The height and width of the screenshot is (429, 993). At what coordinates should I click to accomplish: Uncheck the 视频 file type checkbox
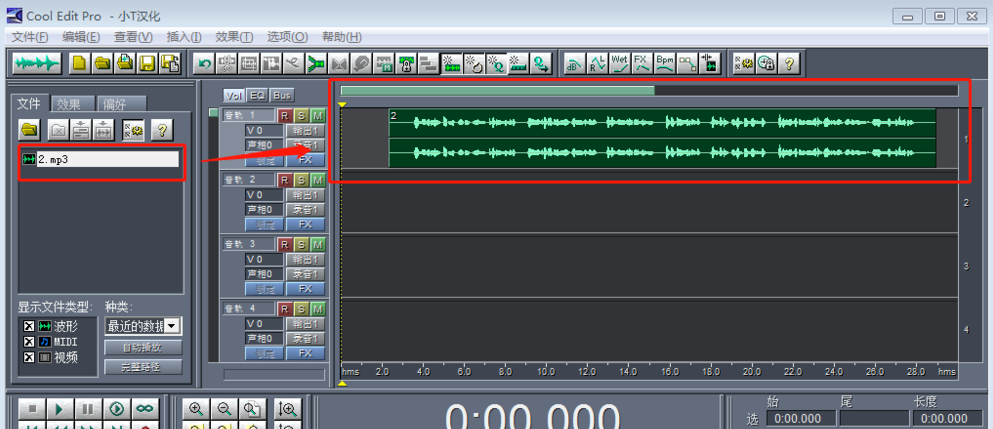coord(28,357)
